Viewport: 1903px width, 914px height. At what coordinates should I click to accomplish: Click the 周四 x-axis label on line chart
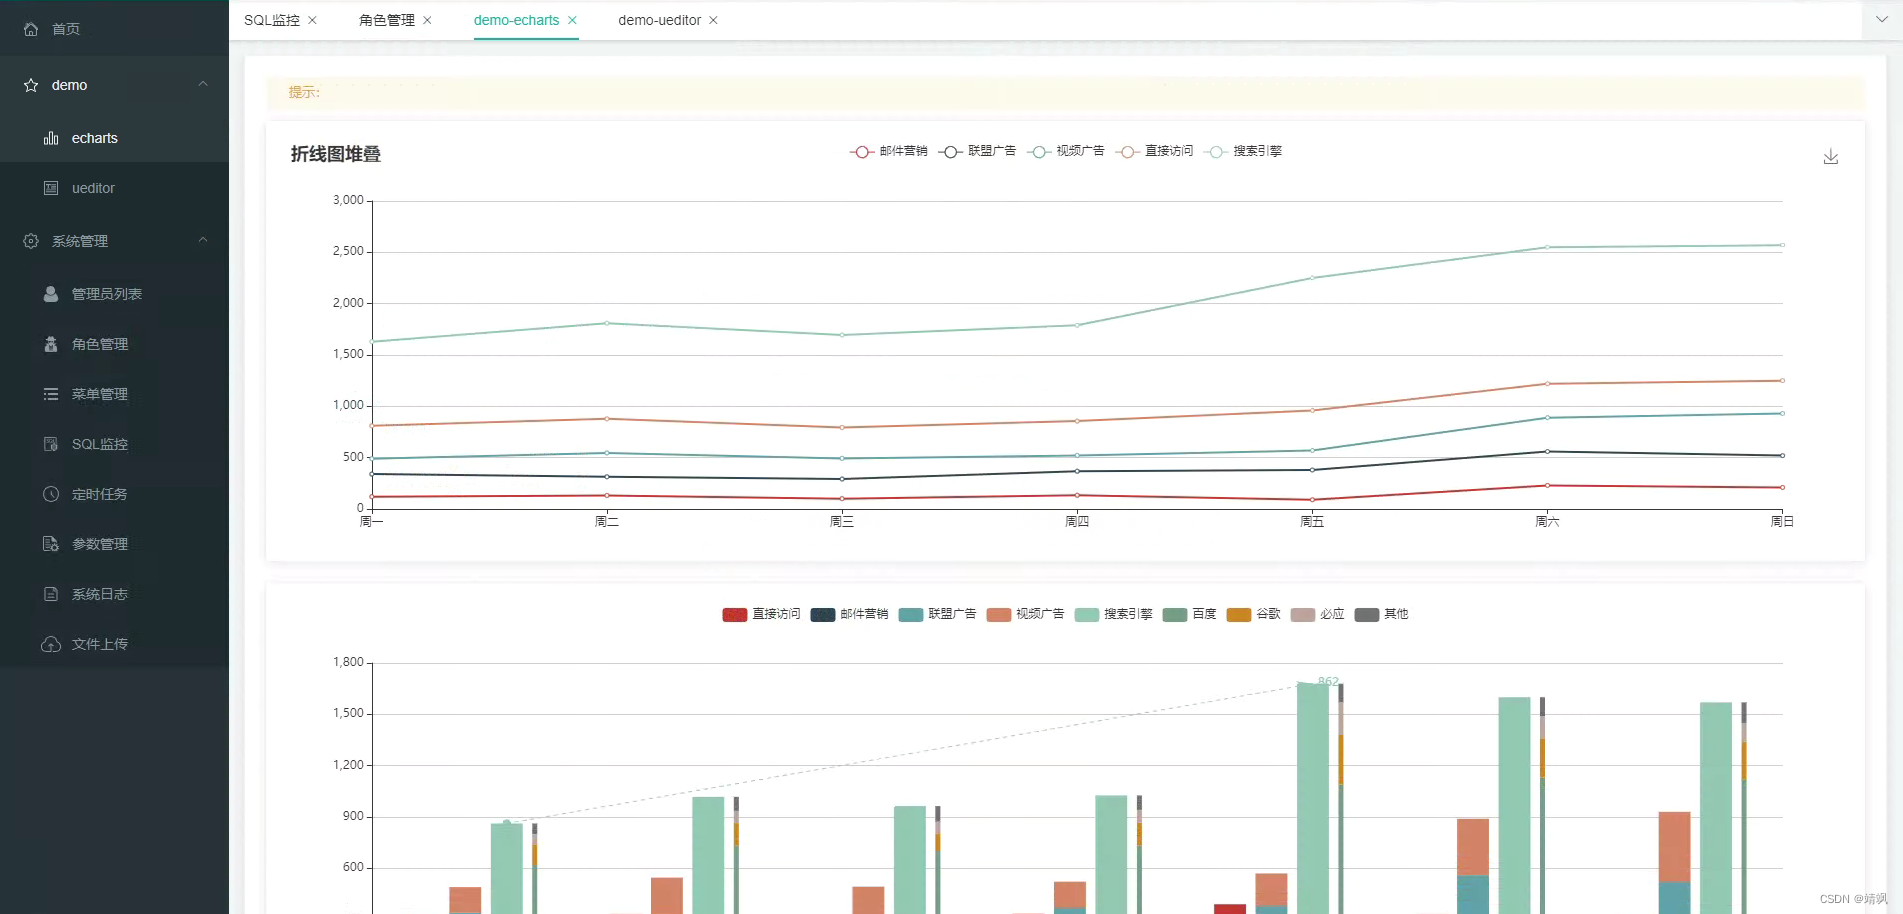1077,521
